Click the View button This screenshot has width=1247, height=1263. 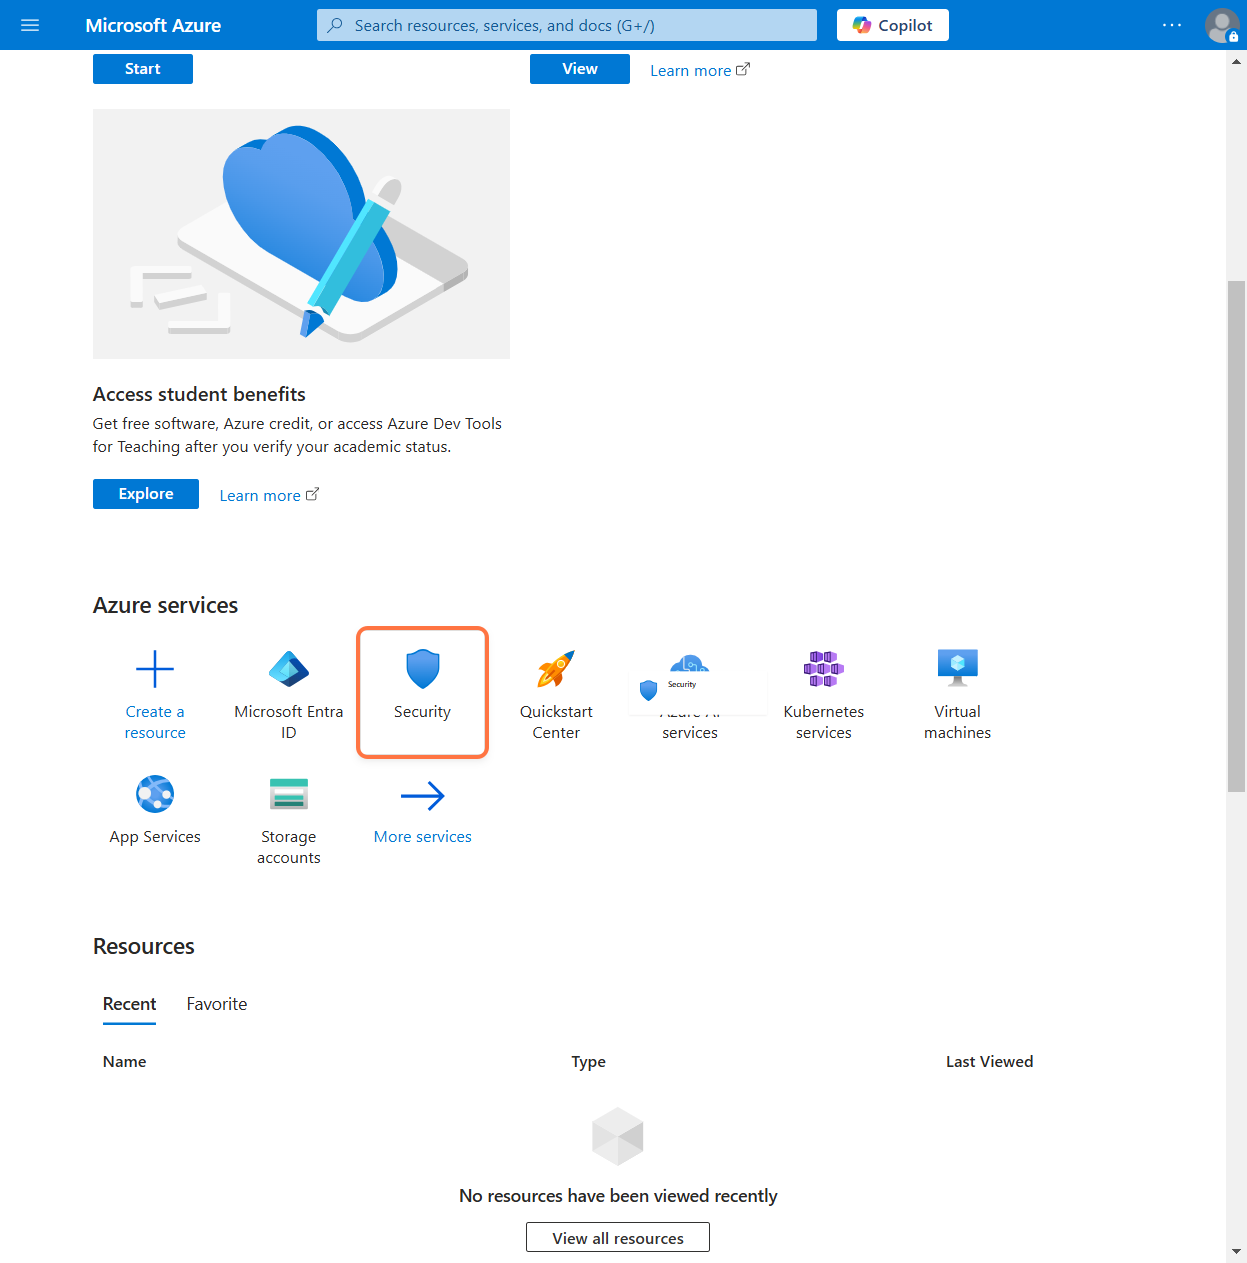580,69
